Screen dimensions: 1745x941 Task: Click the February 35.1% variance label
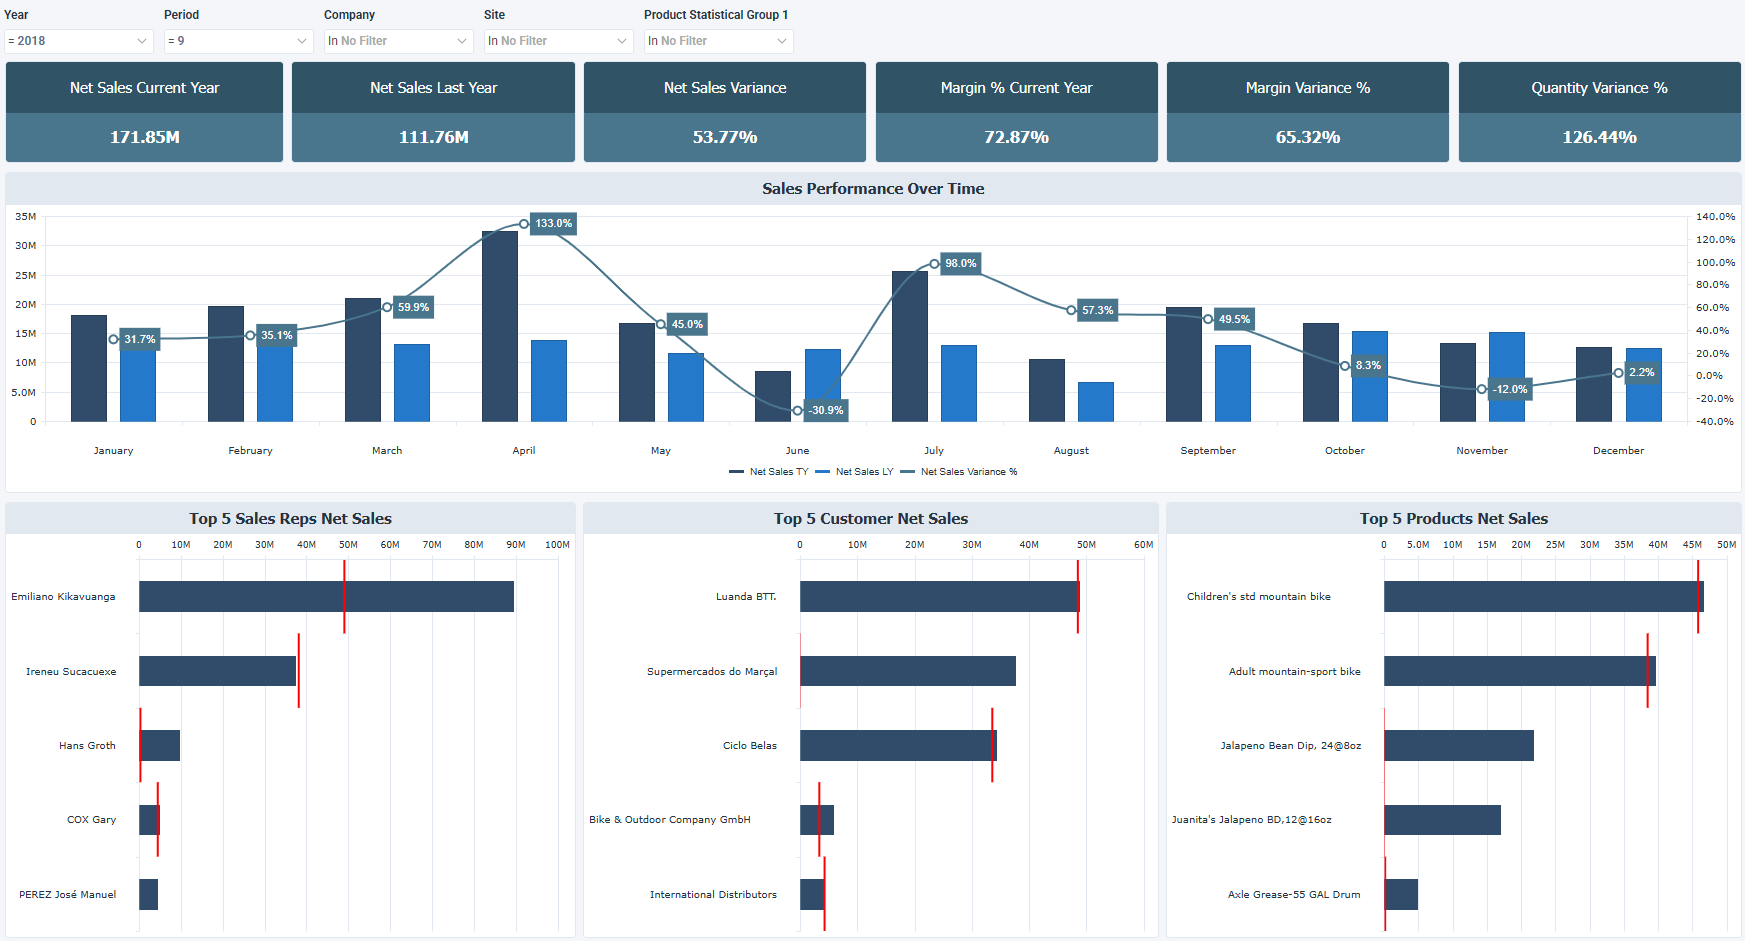[277, 336]
